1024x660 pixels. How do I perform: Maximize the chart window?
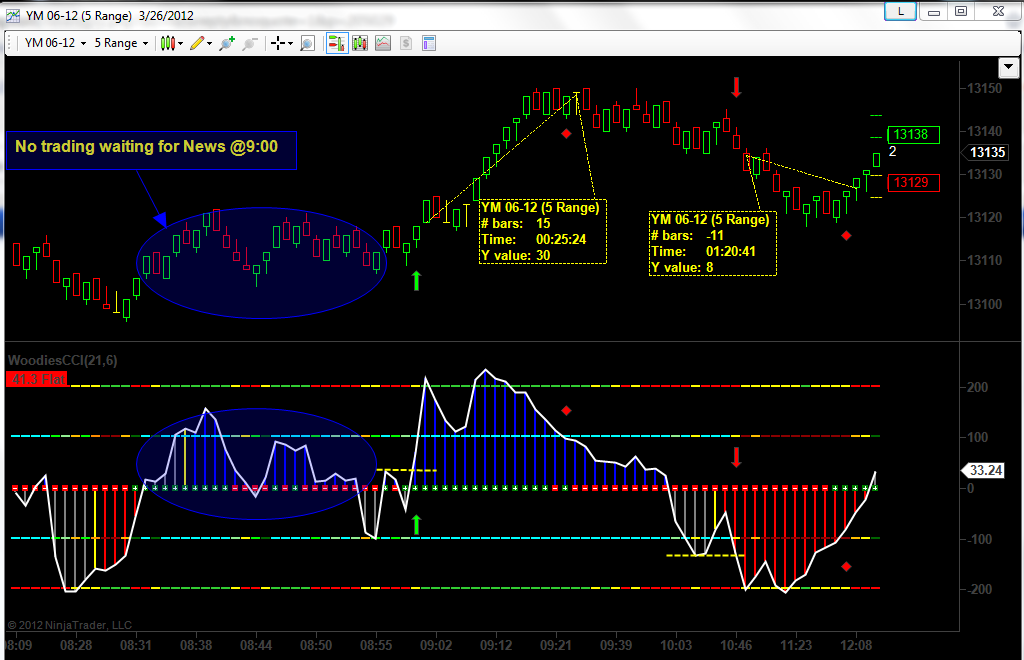tap(961, 11)
